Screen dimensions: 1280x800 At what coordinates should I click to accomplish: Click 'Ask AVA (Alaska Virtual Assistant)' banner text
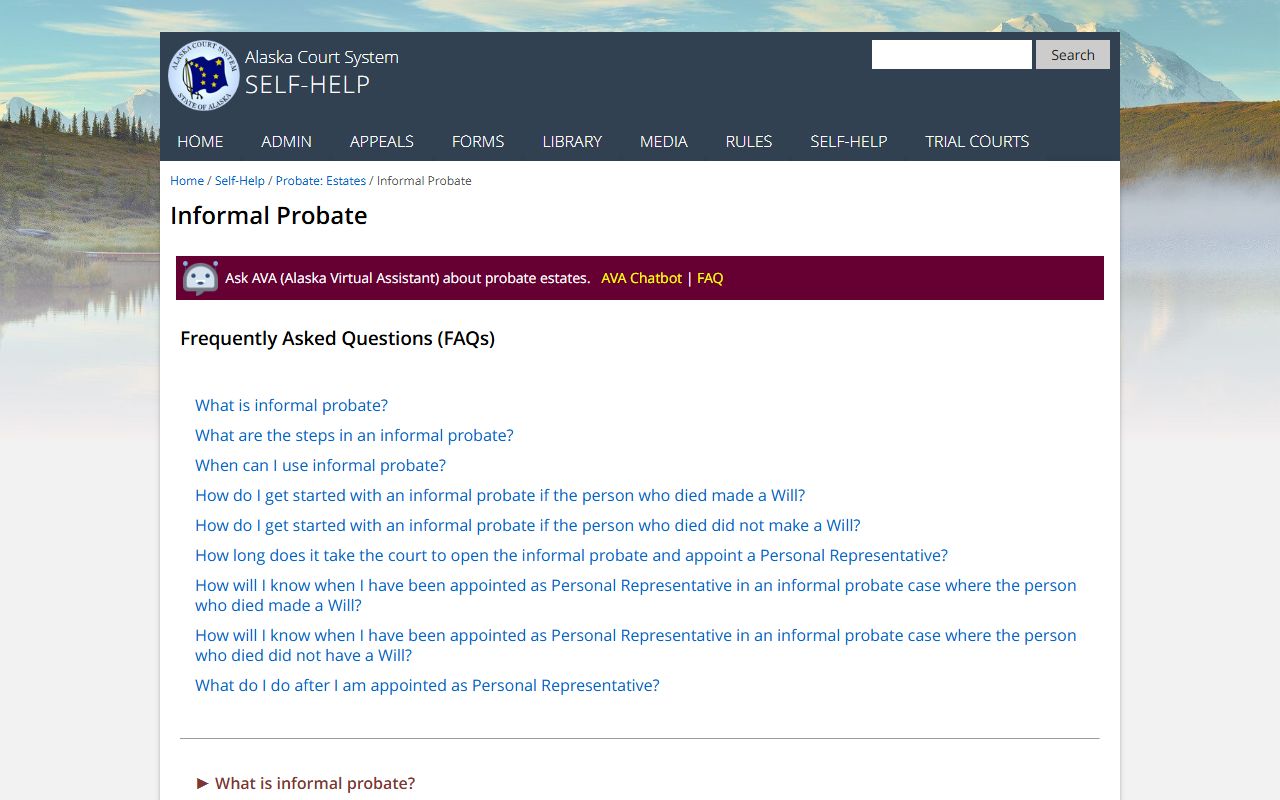(407, 278)
